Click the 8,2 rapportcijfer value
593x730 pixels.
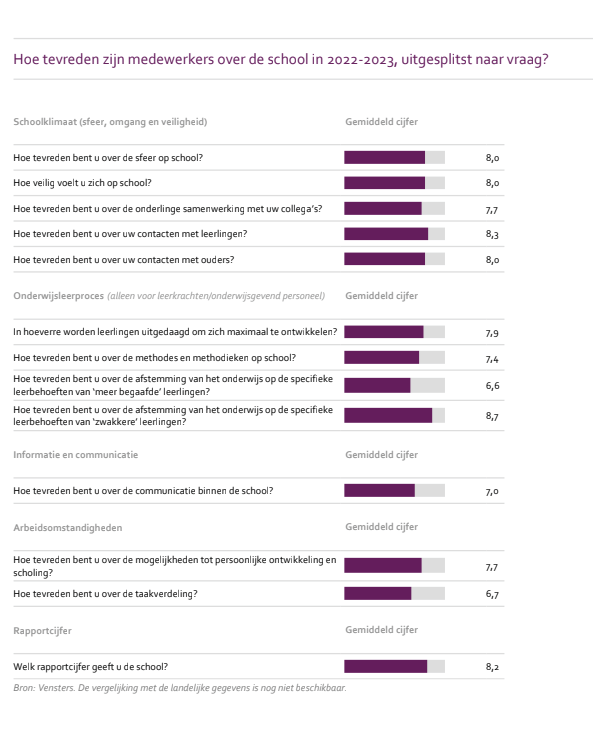[x=492, y=667]
